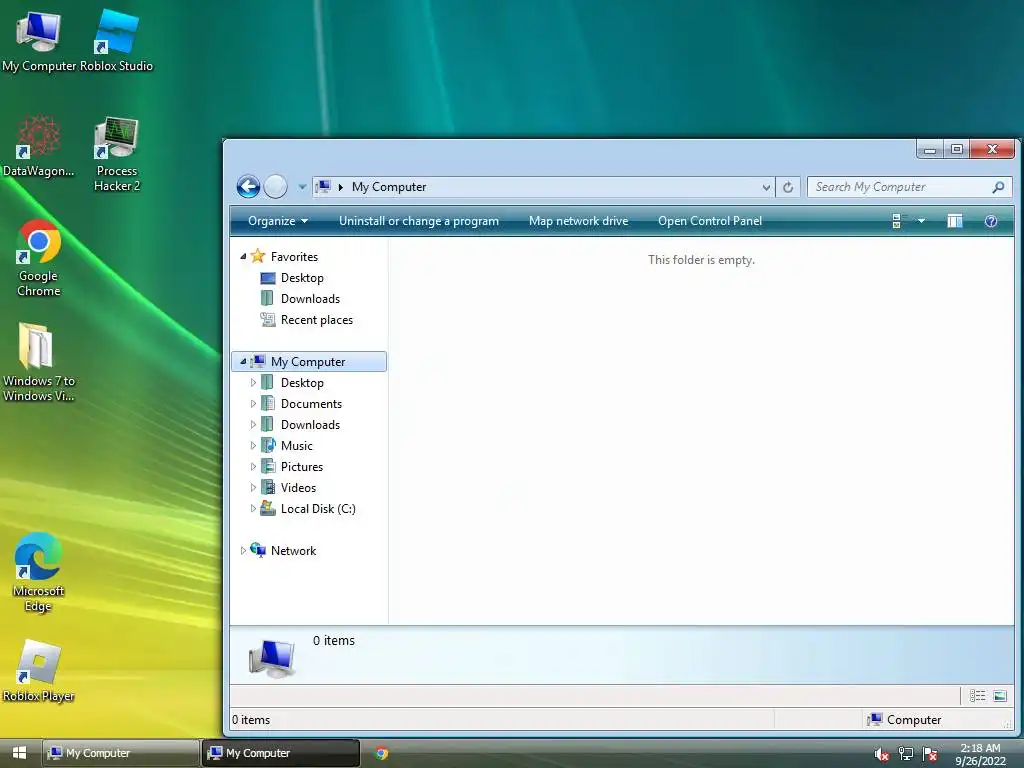
Task: Open the Organize menu
Action: [x=278, y=221]
